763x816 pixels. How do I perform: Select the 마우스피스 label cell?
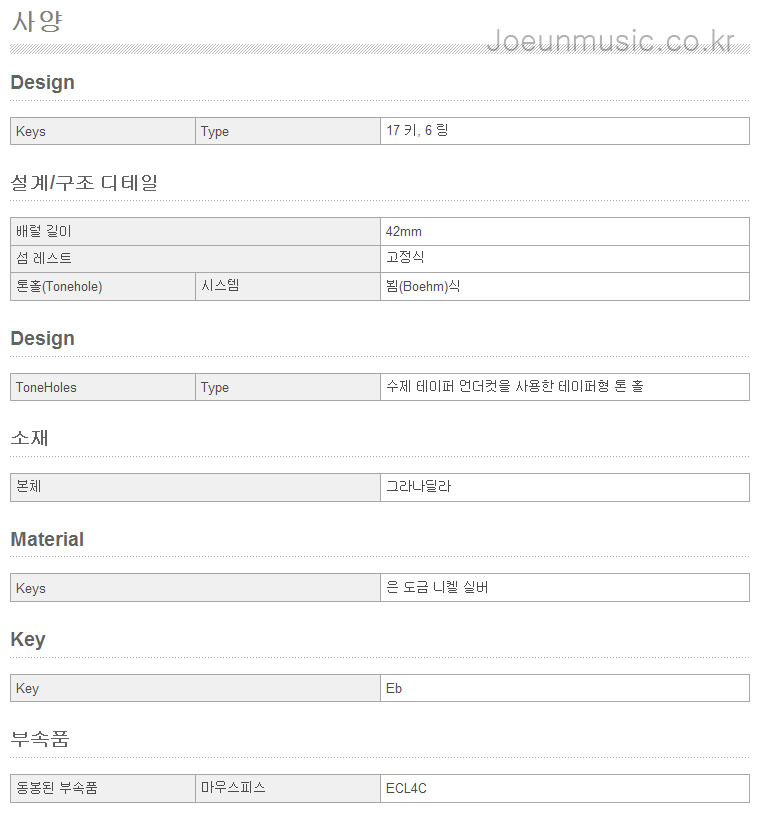coord(288,788)
